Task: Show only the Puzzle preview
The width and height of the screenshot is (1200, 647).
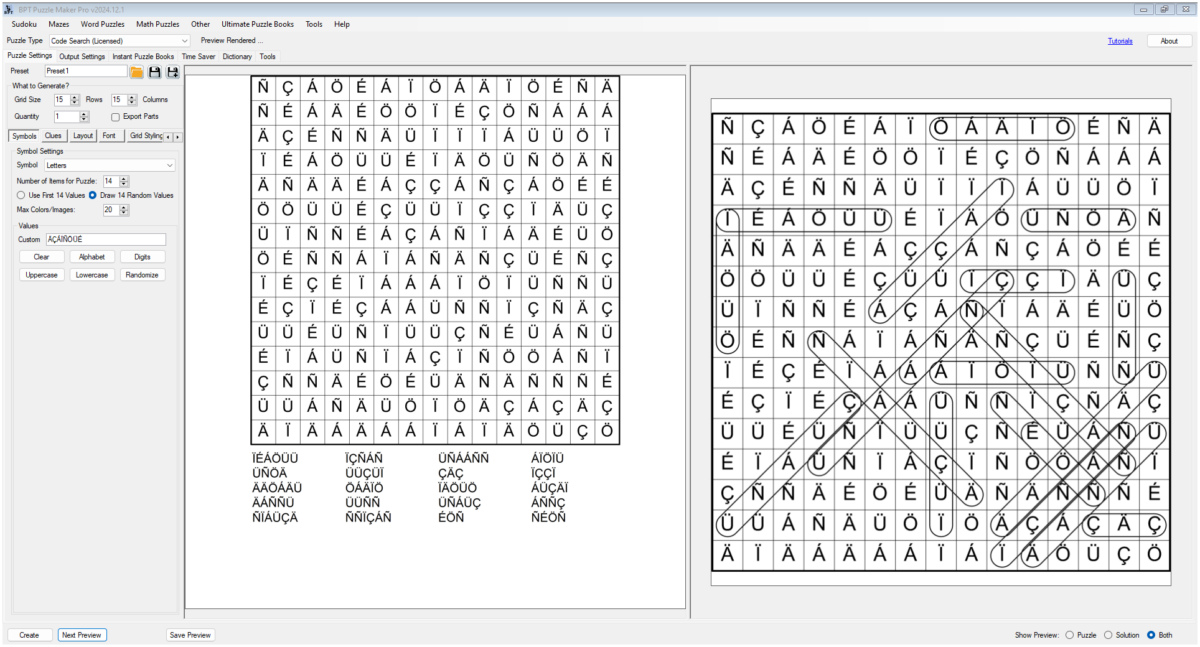Action: (1080, 635)
